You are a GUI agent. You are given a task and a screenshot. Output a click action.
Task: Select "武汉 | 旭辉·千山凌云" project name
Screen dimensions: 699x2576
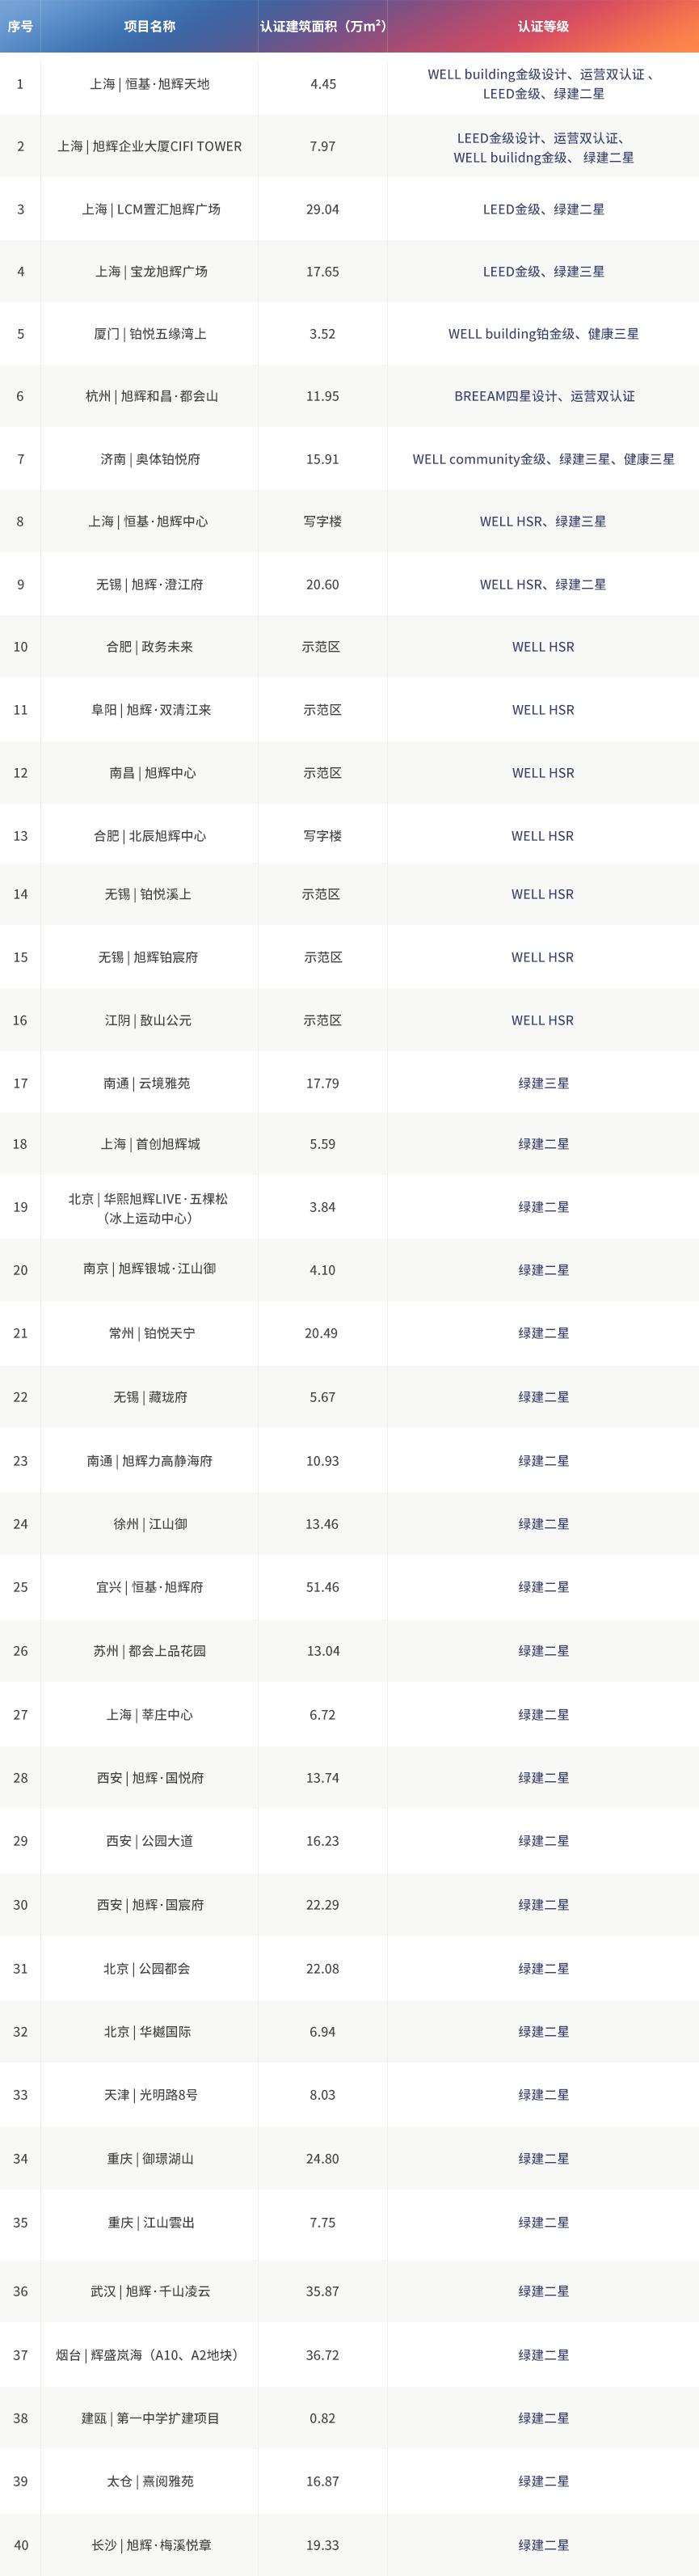(150, 2291)
